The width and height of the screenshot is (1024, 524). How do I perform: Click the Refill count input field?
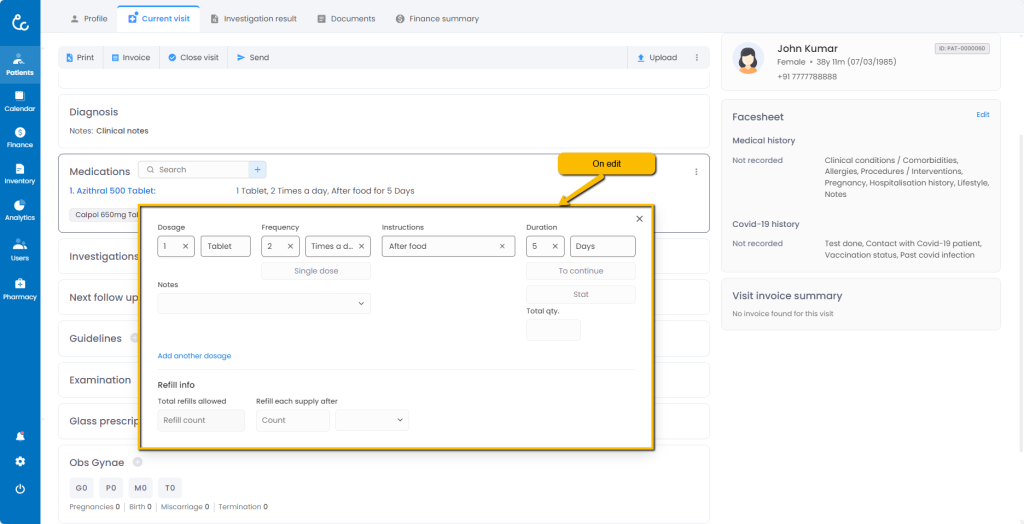click(201, 421)
